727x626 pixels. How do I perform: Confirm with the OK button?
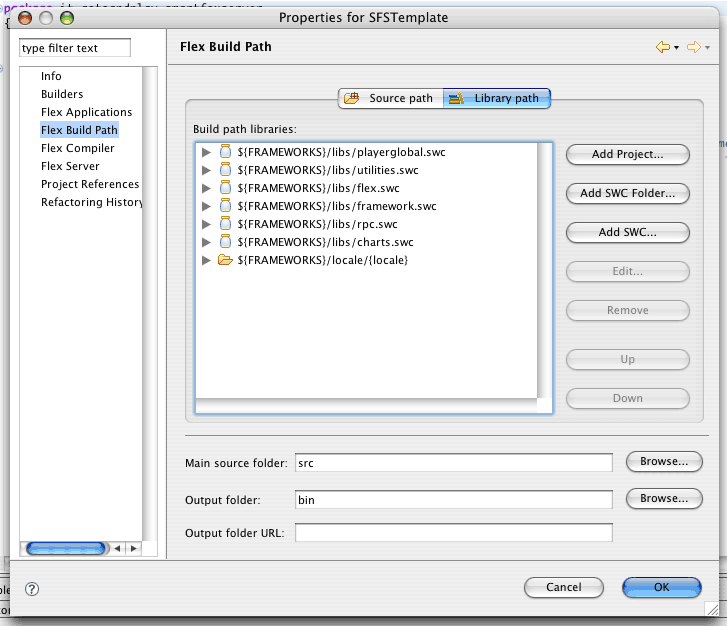(x=662, y=588)
